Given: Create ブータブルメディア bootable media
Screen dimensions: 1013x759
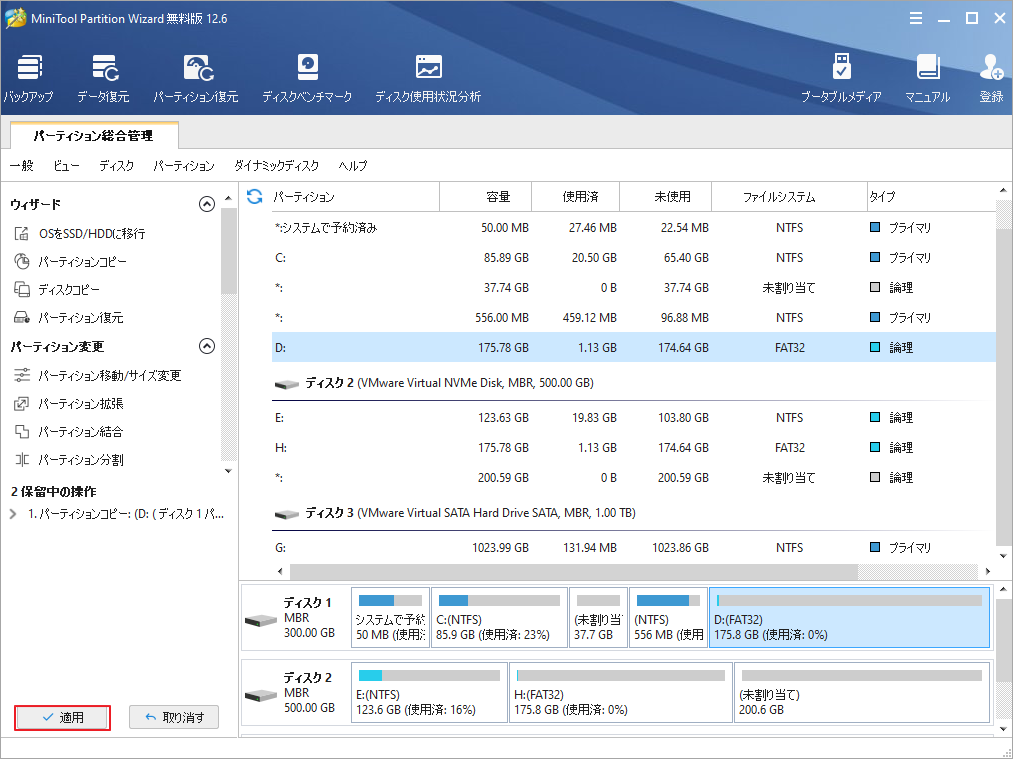Looking at the screenshot, I should click(841, 78).
